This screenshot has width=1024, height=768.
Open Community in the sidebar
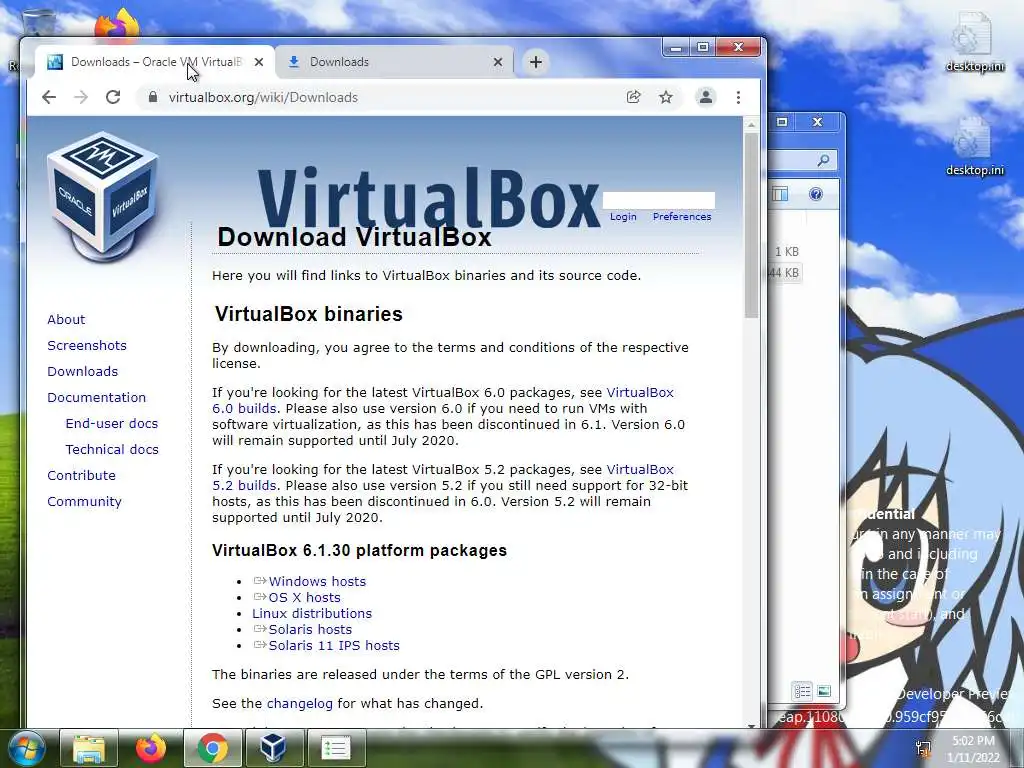[x=84, y=502]
